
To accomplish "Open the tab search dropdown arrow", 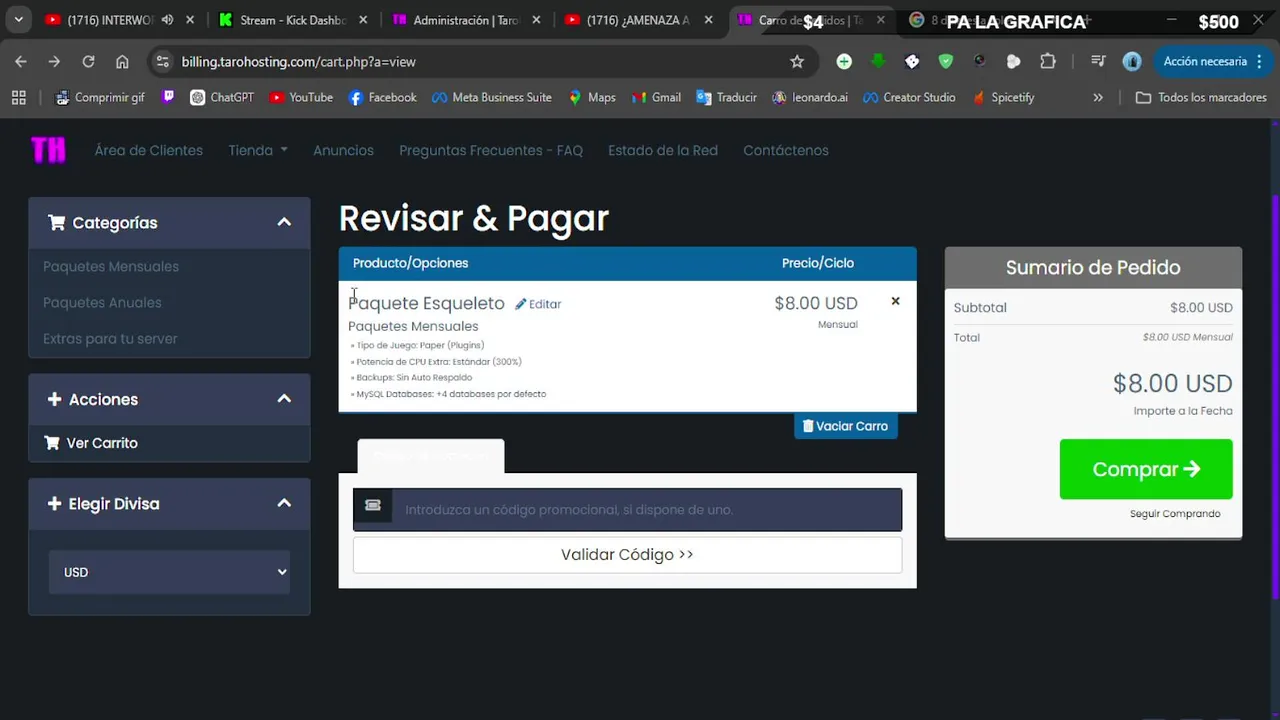I will (18, 20).
